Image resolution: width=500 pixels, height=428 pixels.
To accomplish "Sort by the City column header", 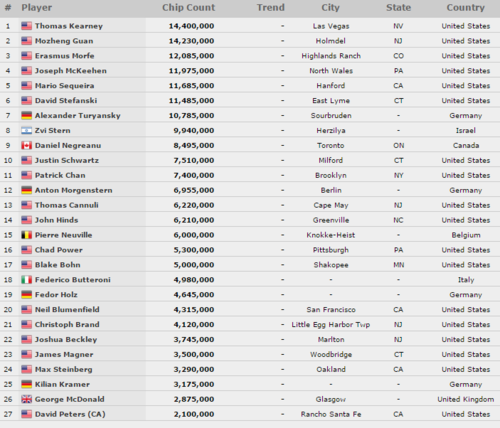I will (x=330, y=8).
